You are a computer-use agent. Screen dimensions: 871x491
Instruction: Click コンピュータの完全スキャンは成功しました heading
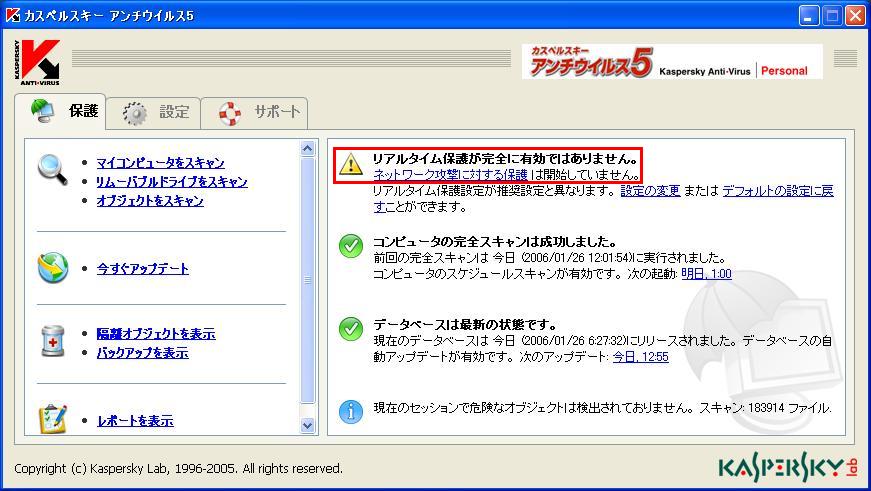point(495,242)
